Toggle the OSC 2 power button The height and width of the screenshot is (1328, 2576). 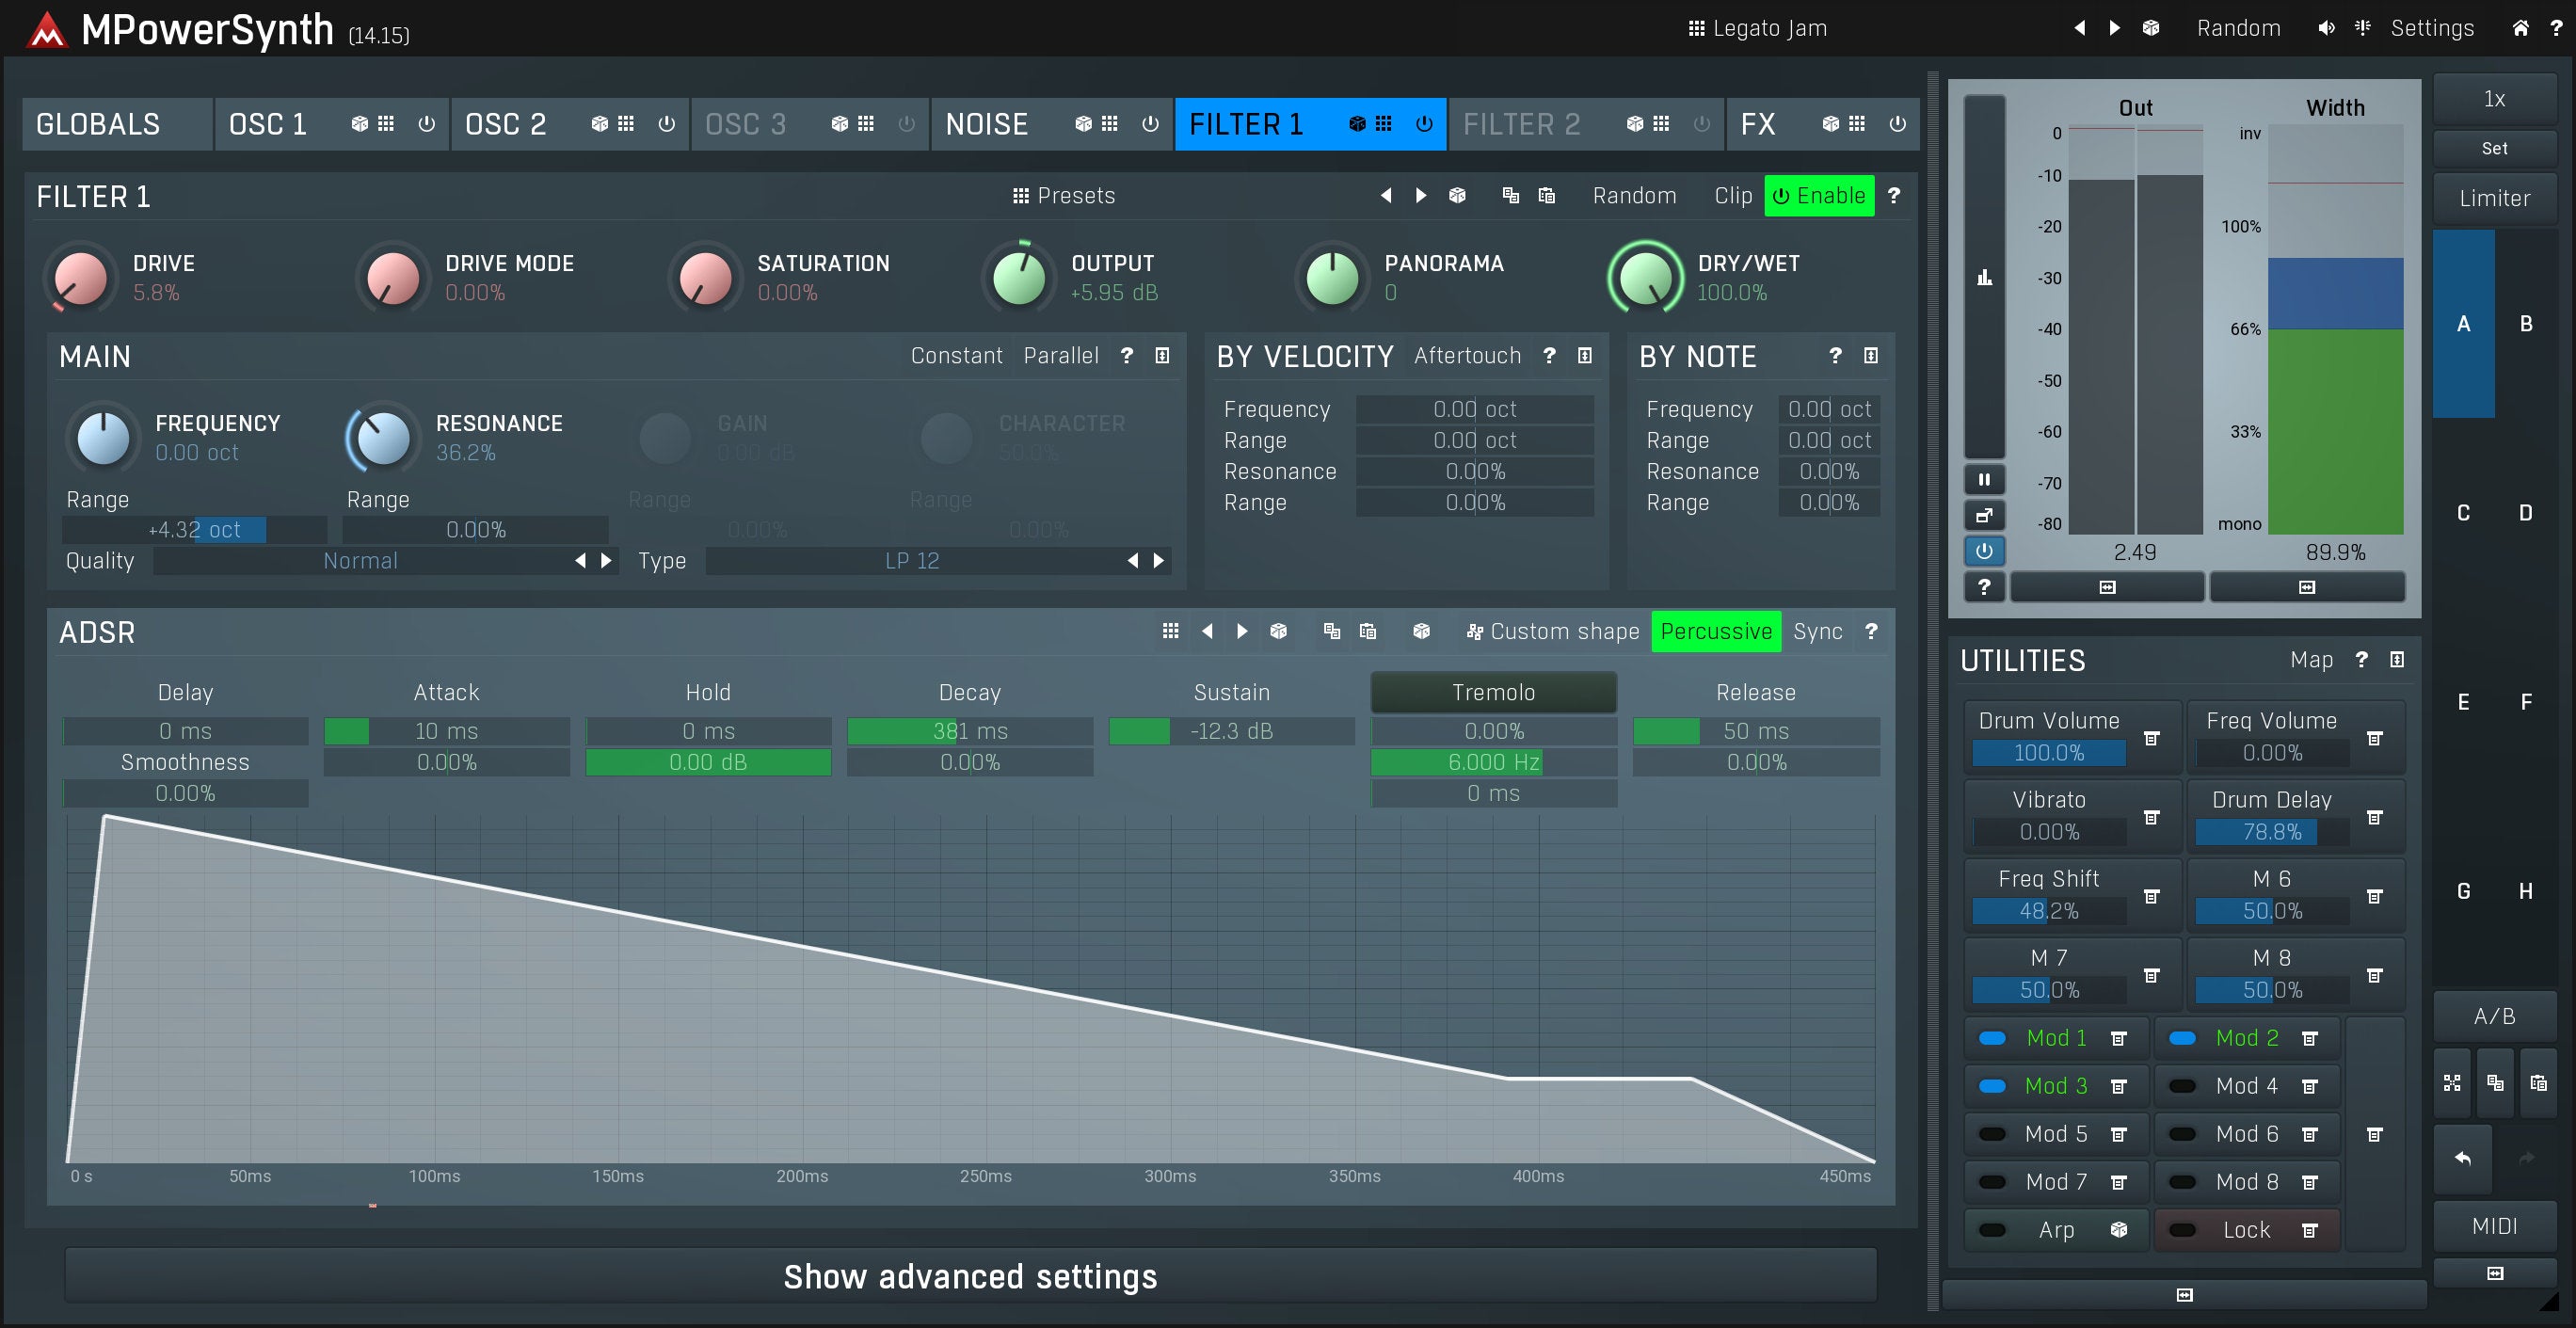coord(666,124)
